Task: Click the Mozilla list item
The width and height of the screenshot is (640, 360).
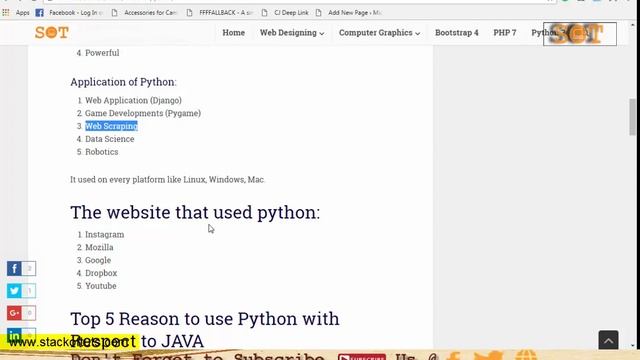Action: [99, 247]
